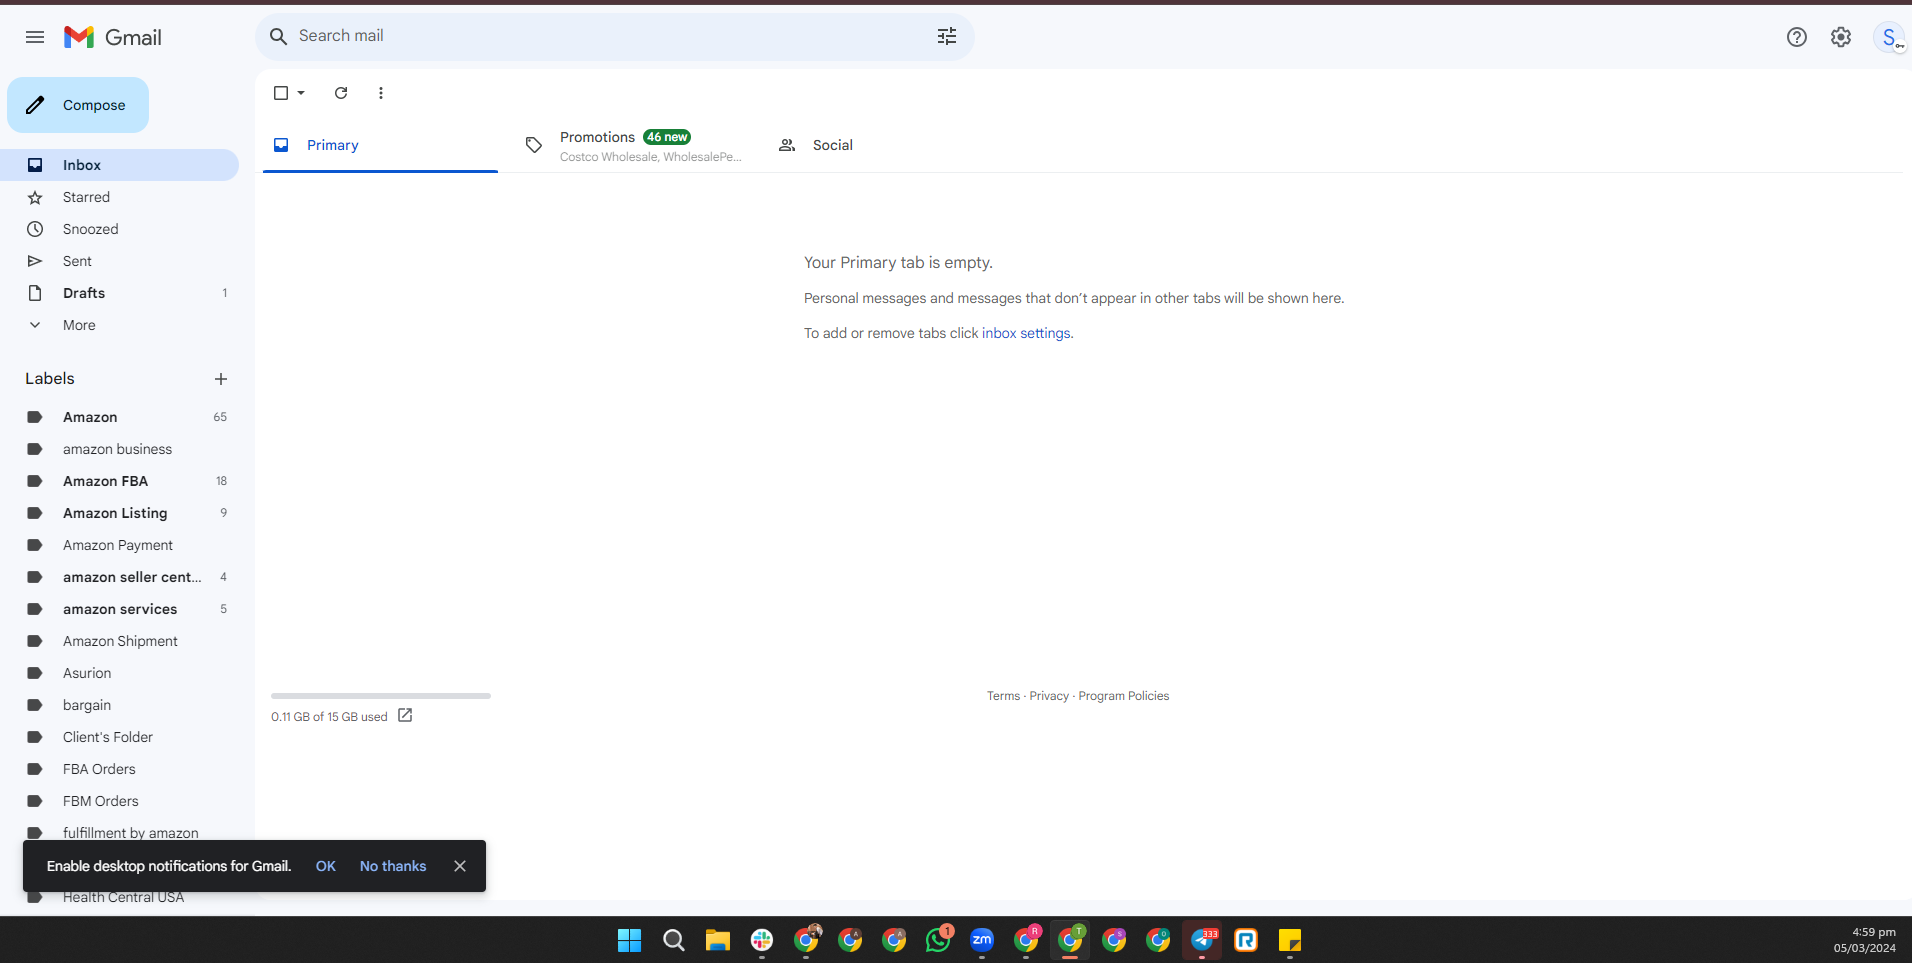Open the Program Policies link

pos(1124,696)
